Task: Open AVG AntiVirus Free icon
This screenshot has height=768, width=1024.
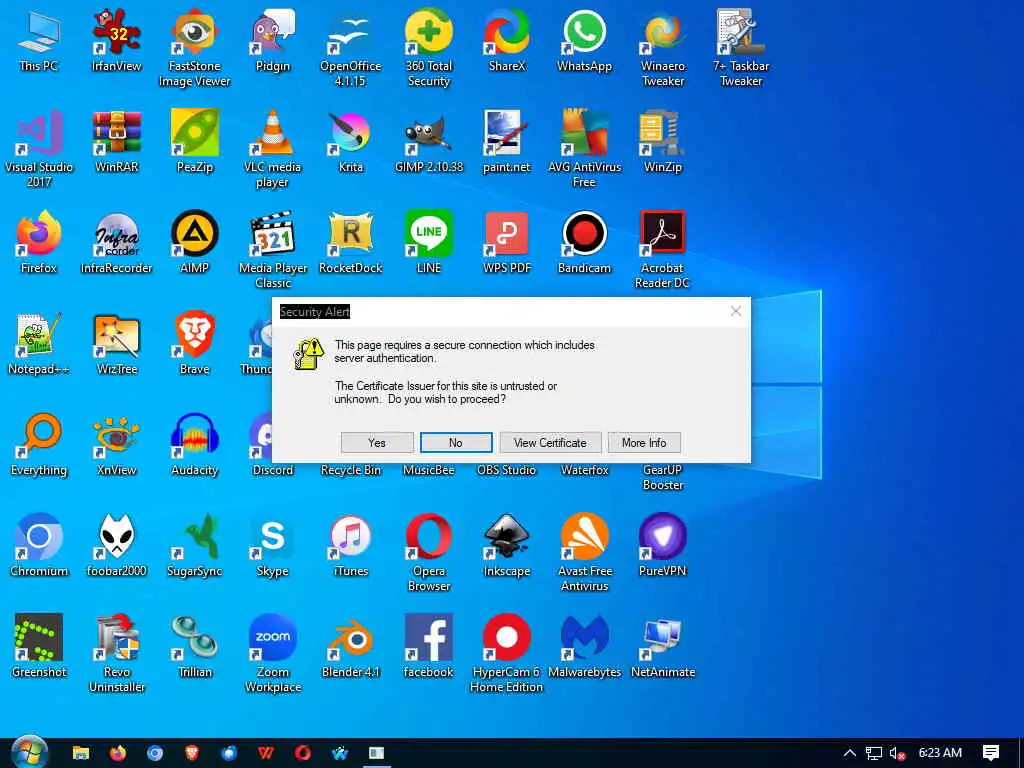Action: (x=584, y=149)
